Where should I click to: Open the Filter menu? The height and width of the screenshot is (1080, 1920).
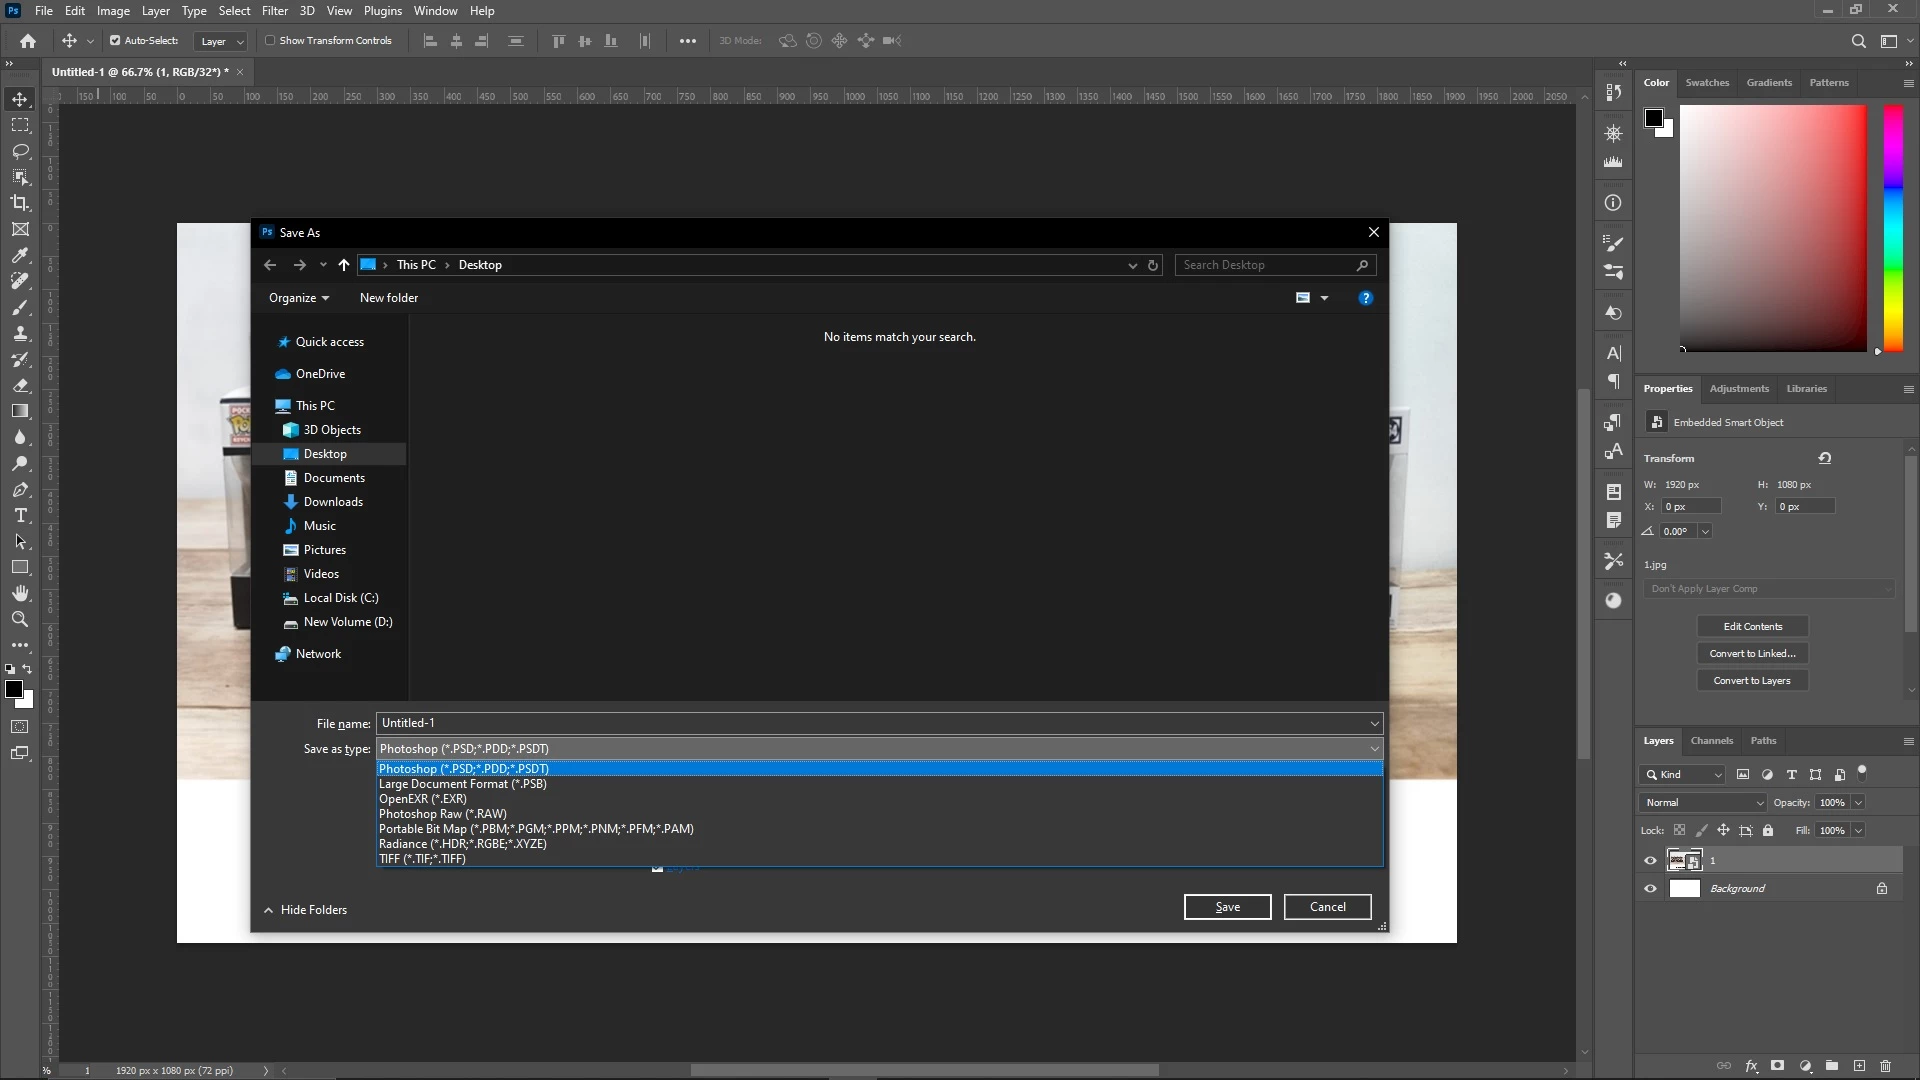click(x=274, y=11)
